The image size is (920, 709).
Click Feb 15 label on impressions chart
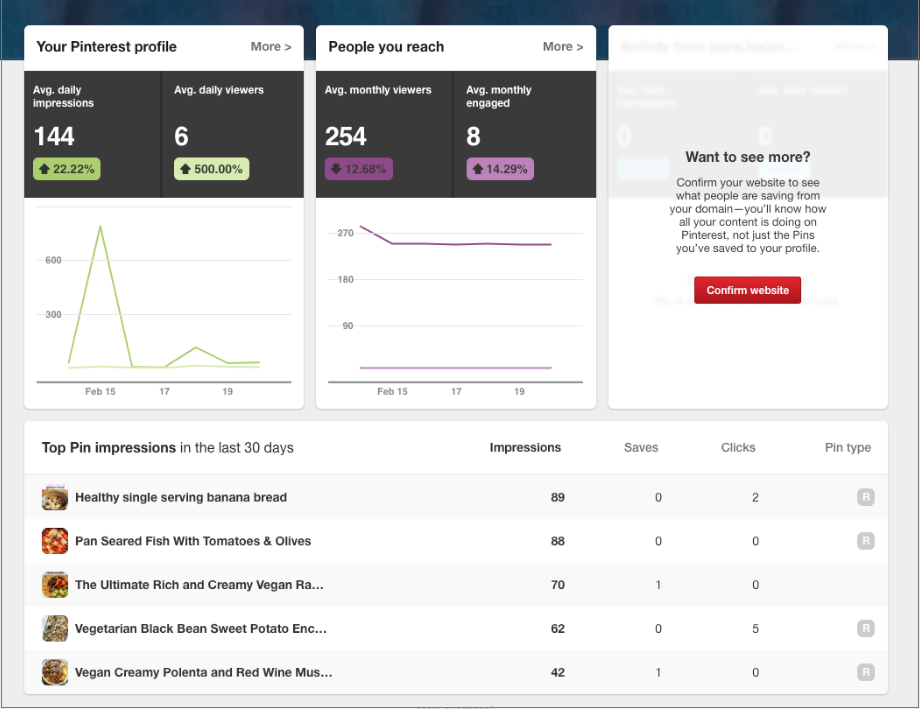[100, 391]
